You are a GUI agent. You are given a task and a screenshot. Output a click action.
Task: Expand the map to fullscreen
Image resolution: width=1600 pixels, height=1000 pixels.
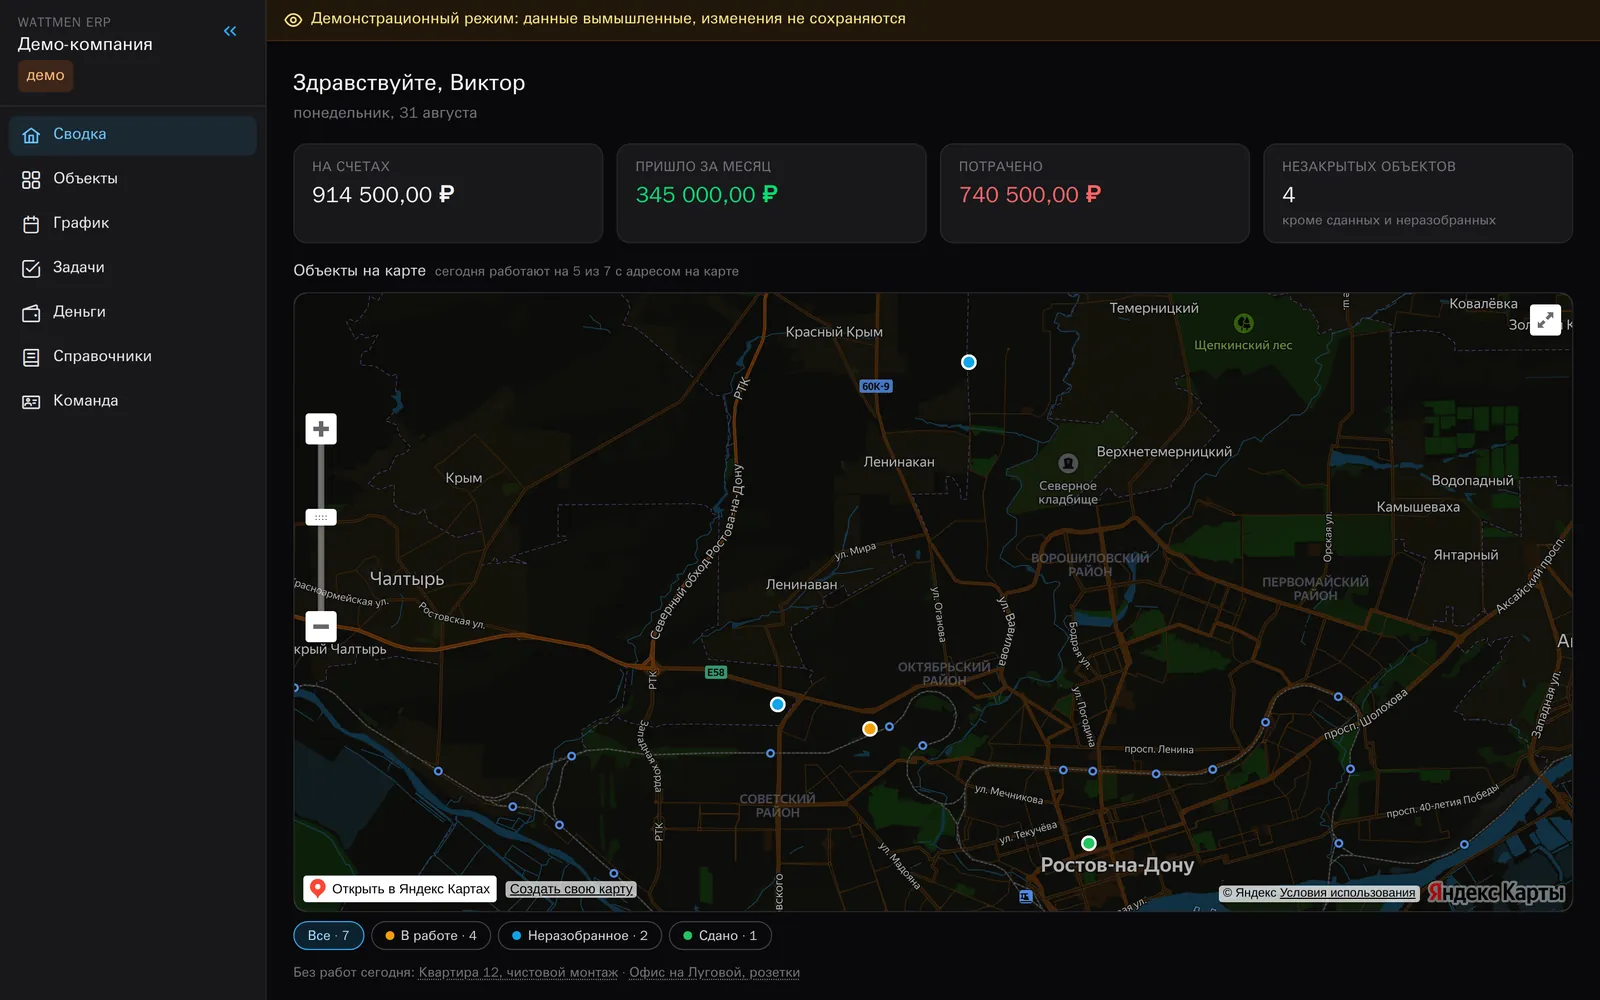point(1545,320)
